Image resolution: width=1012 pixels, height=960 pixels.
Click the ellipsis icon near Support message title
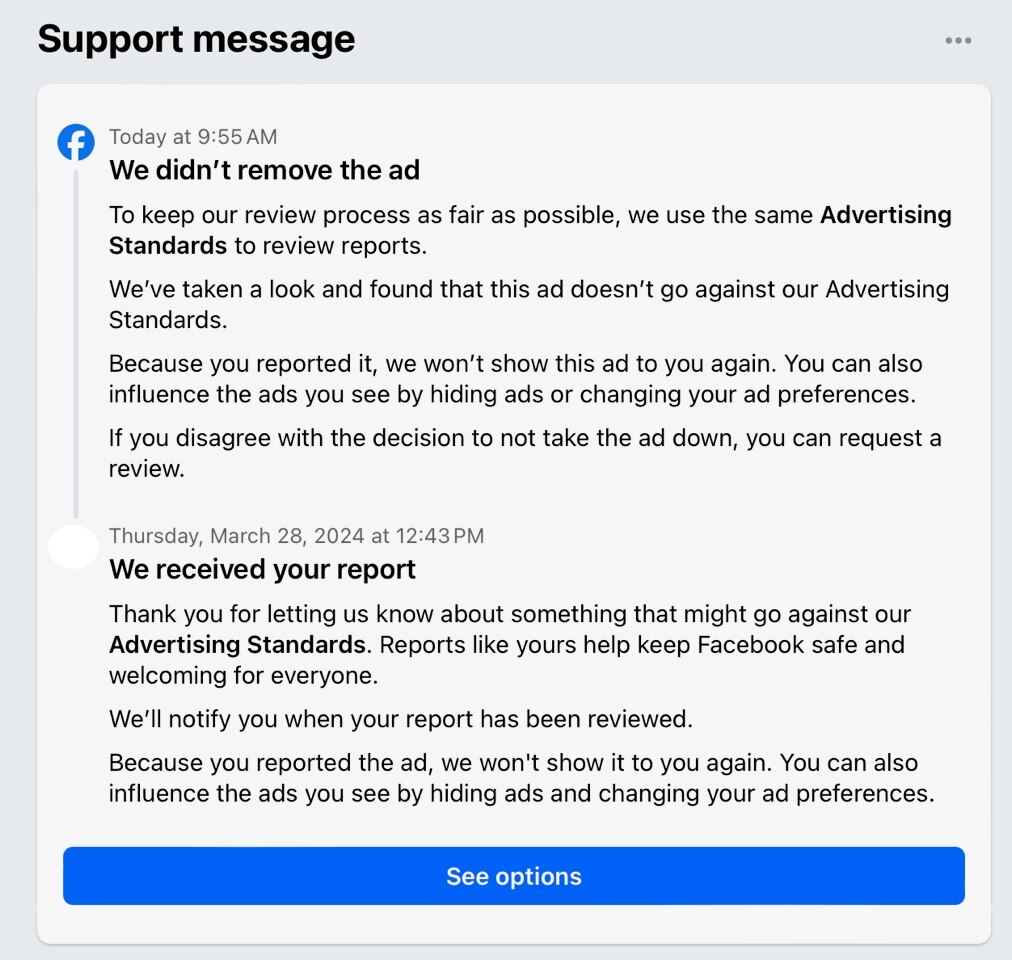(x=958, y=40)
